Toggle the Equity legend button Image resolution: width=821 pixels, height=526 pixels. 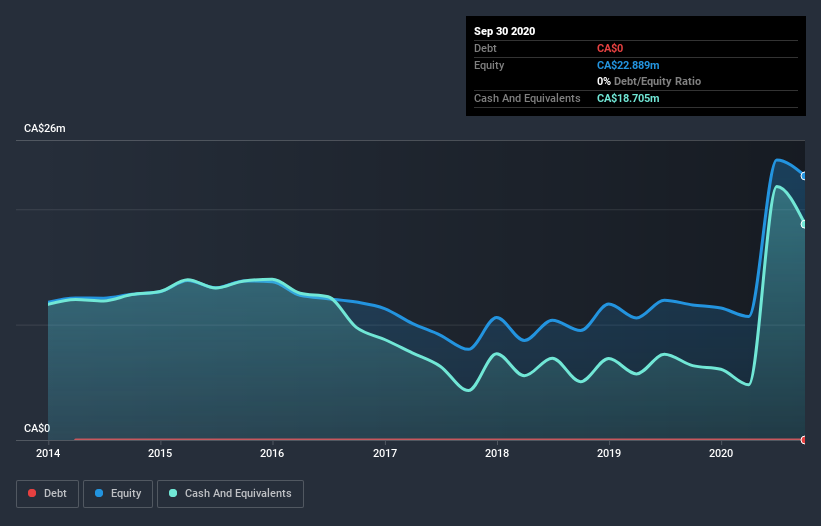118,494
